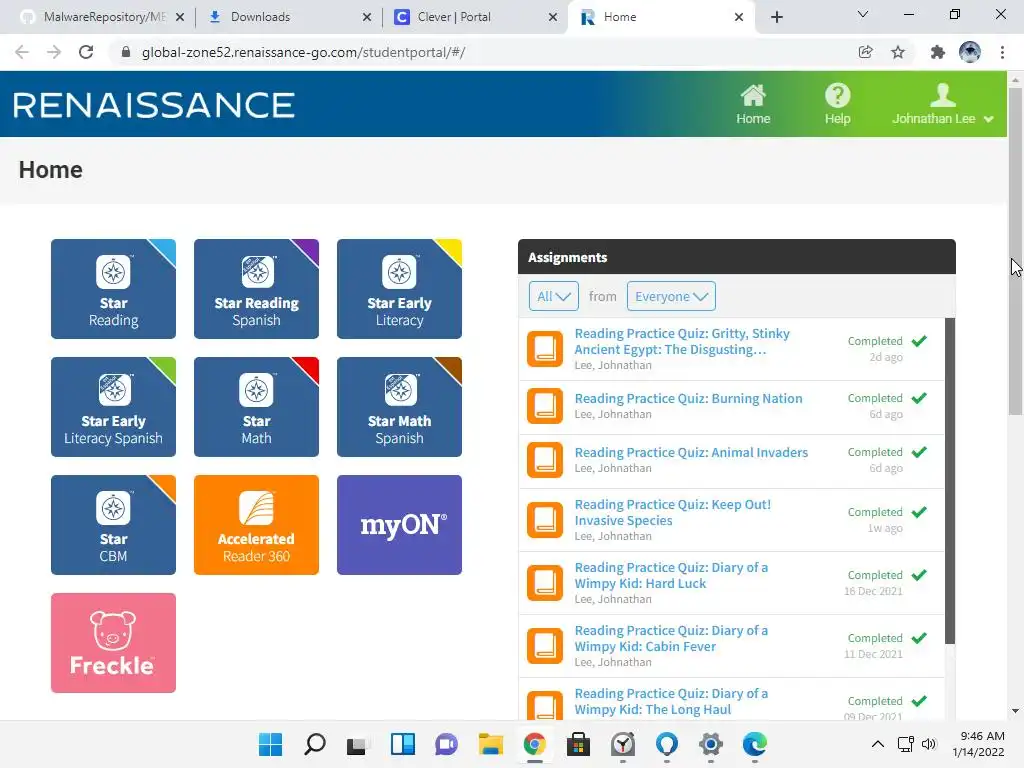The image size is (1024, 768).
Task: Click the page vertical scrollbar
Action: [1015, 251]
